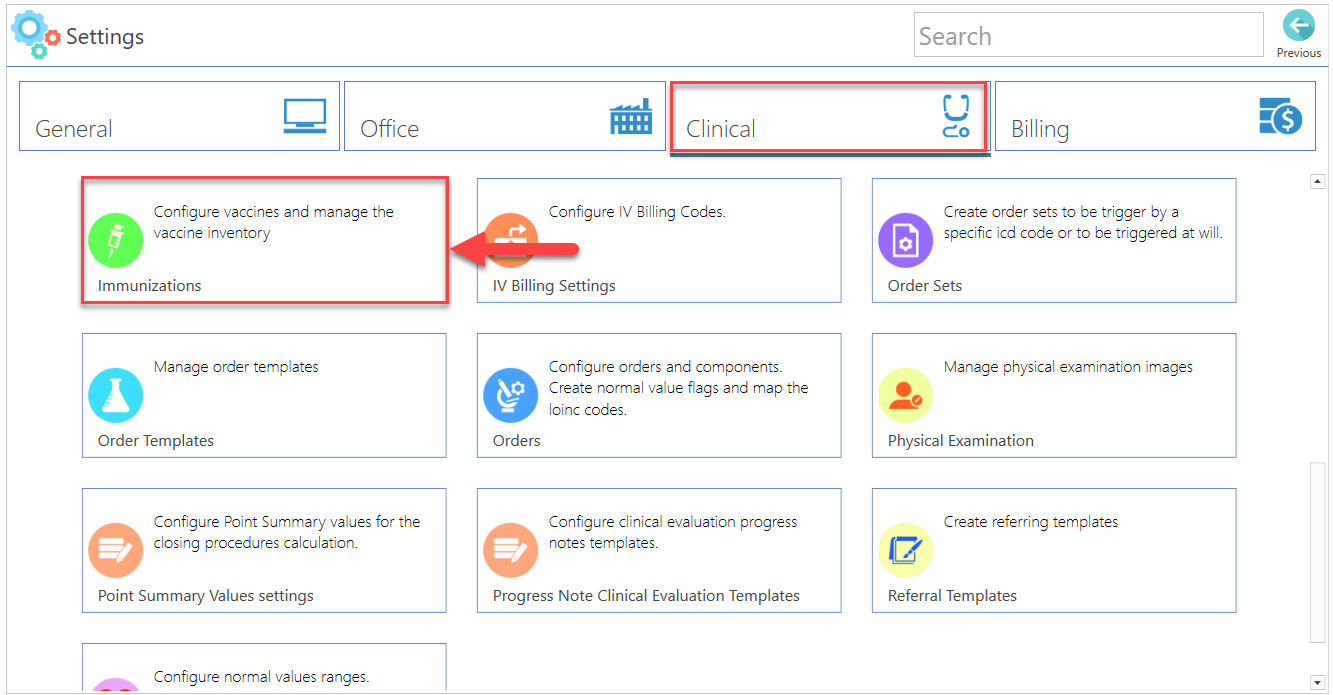
Task: Click the Previous label text
Action: 1298,53
